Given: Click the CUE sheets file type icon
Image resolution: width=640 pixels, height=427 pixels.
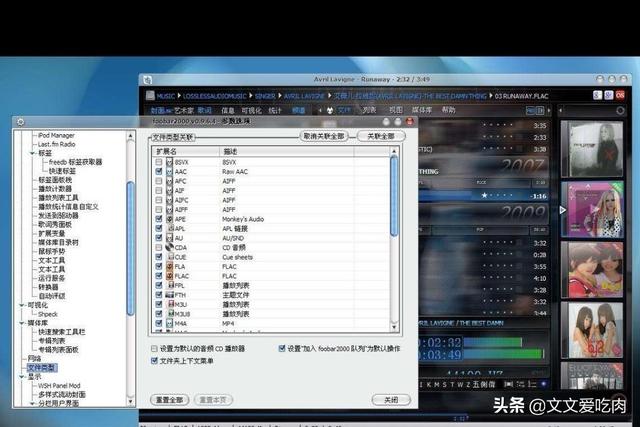Looking at the screenshot, I should [x=167, y=257].
